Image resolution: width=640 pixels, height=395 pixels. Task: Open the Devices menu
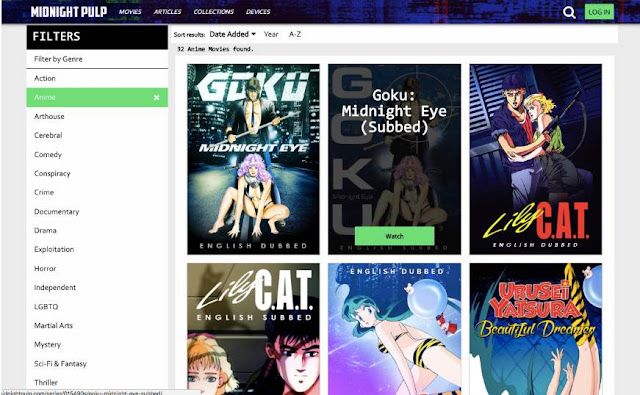(x=258, y=12)
